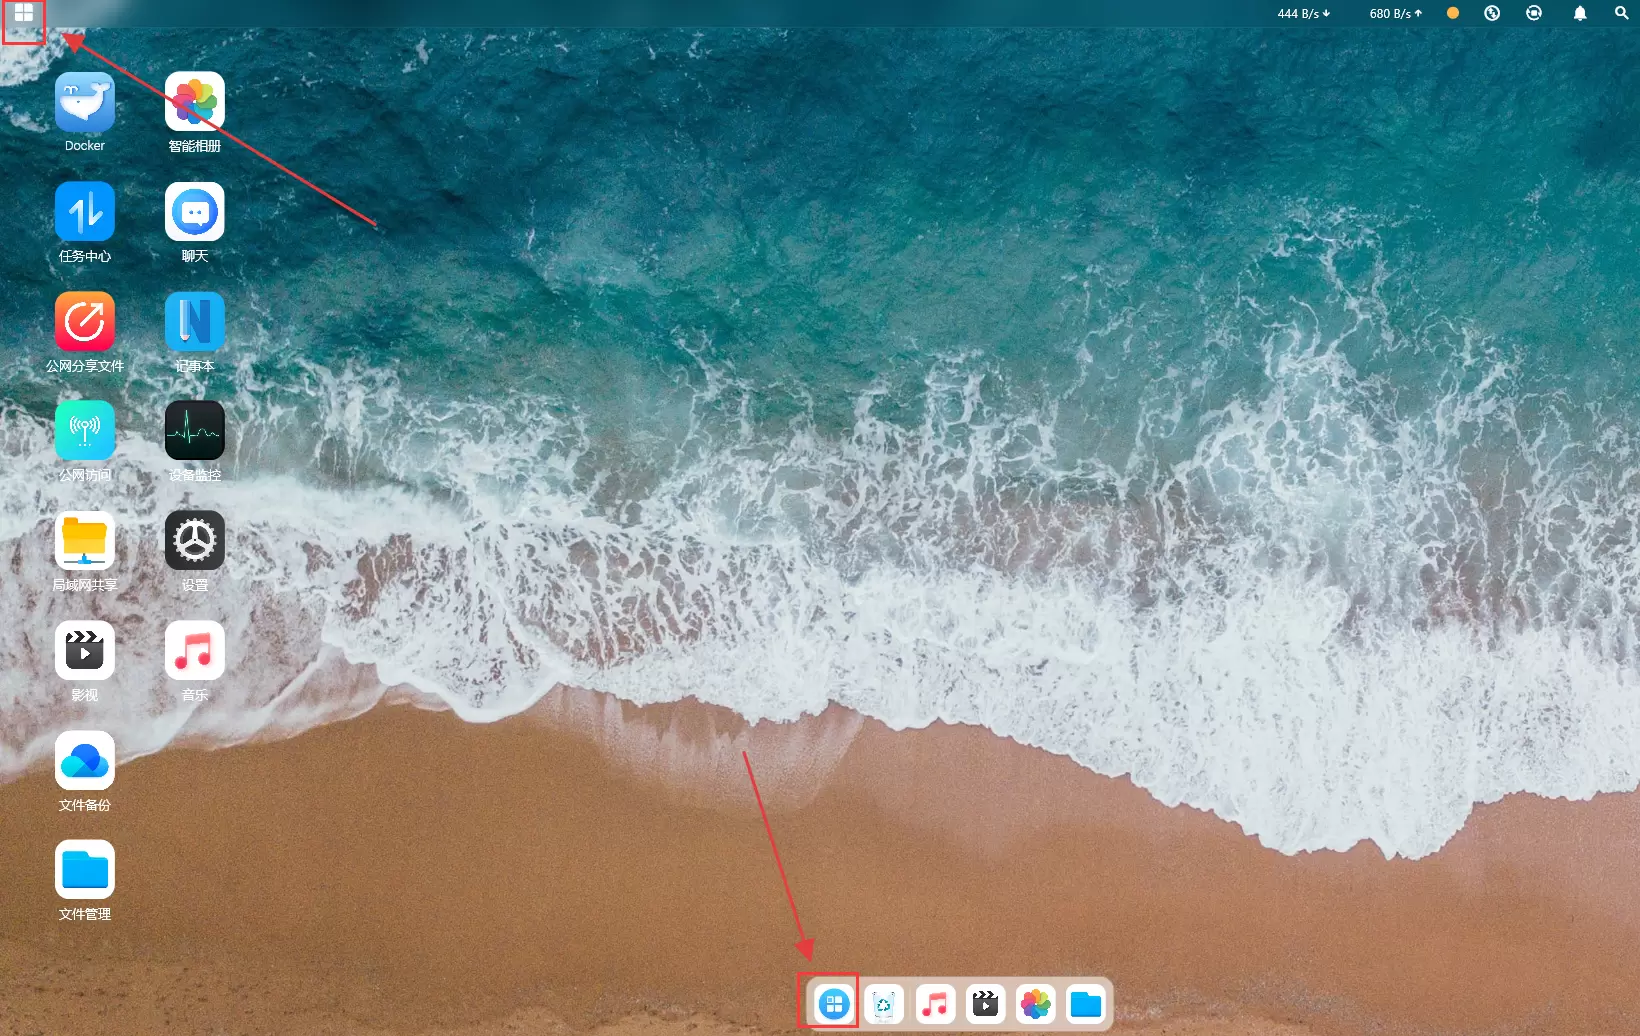The width and height of the screenshot is (1640, 1036).
Task: Open the 聊天 chat app
Action: pyautogui.click(x=195, y=212)
